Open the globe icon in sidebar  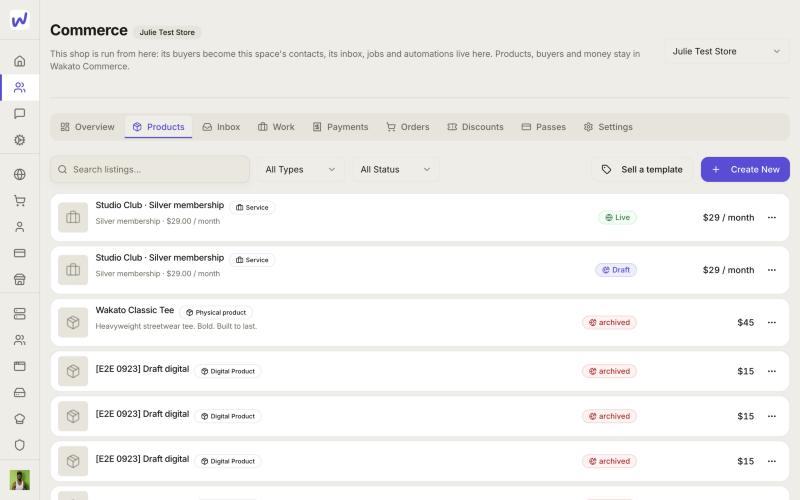coord(19,174)
